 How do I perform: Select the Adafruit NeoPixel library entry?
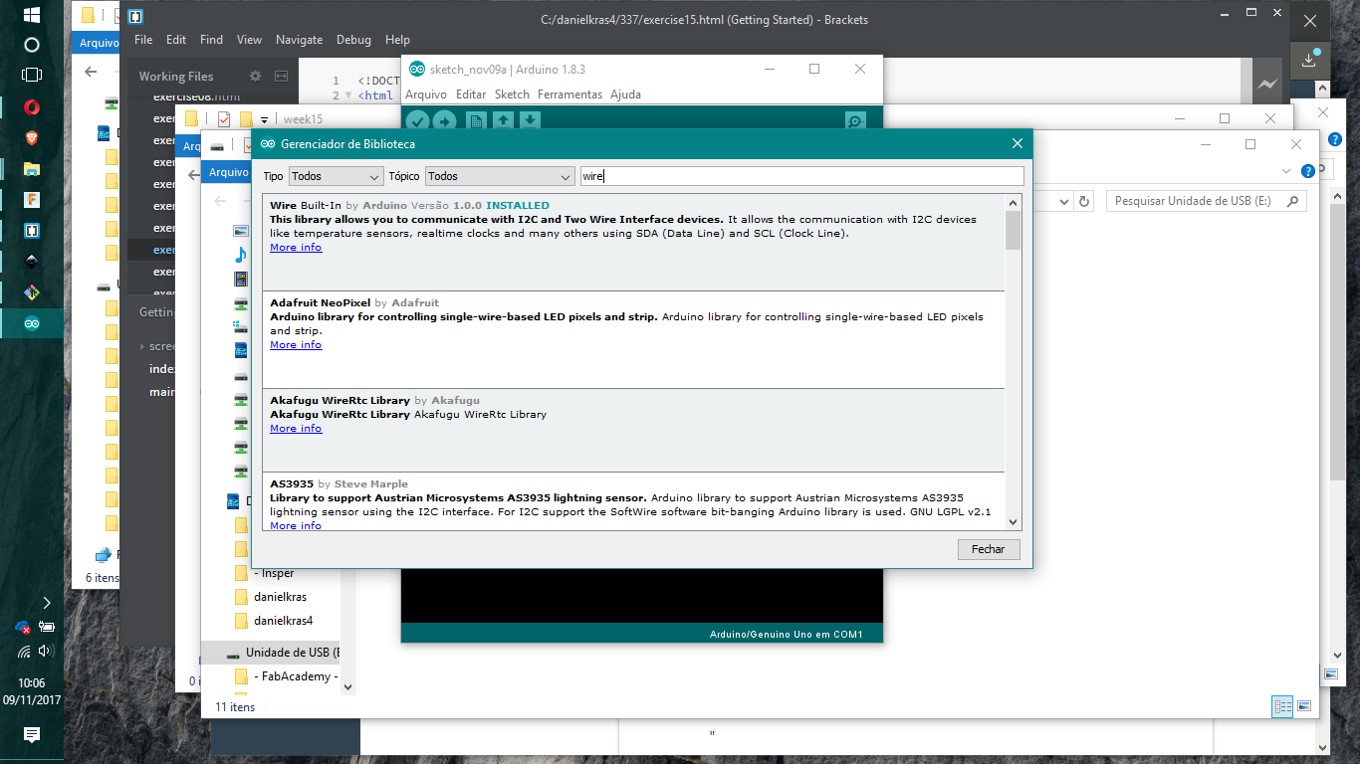(634, 340)
